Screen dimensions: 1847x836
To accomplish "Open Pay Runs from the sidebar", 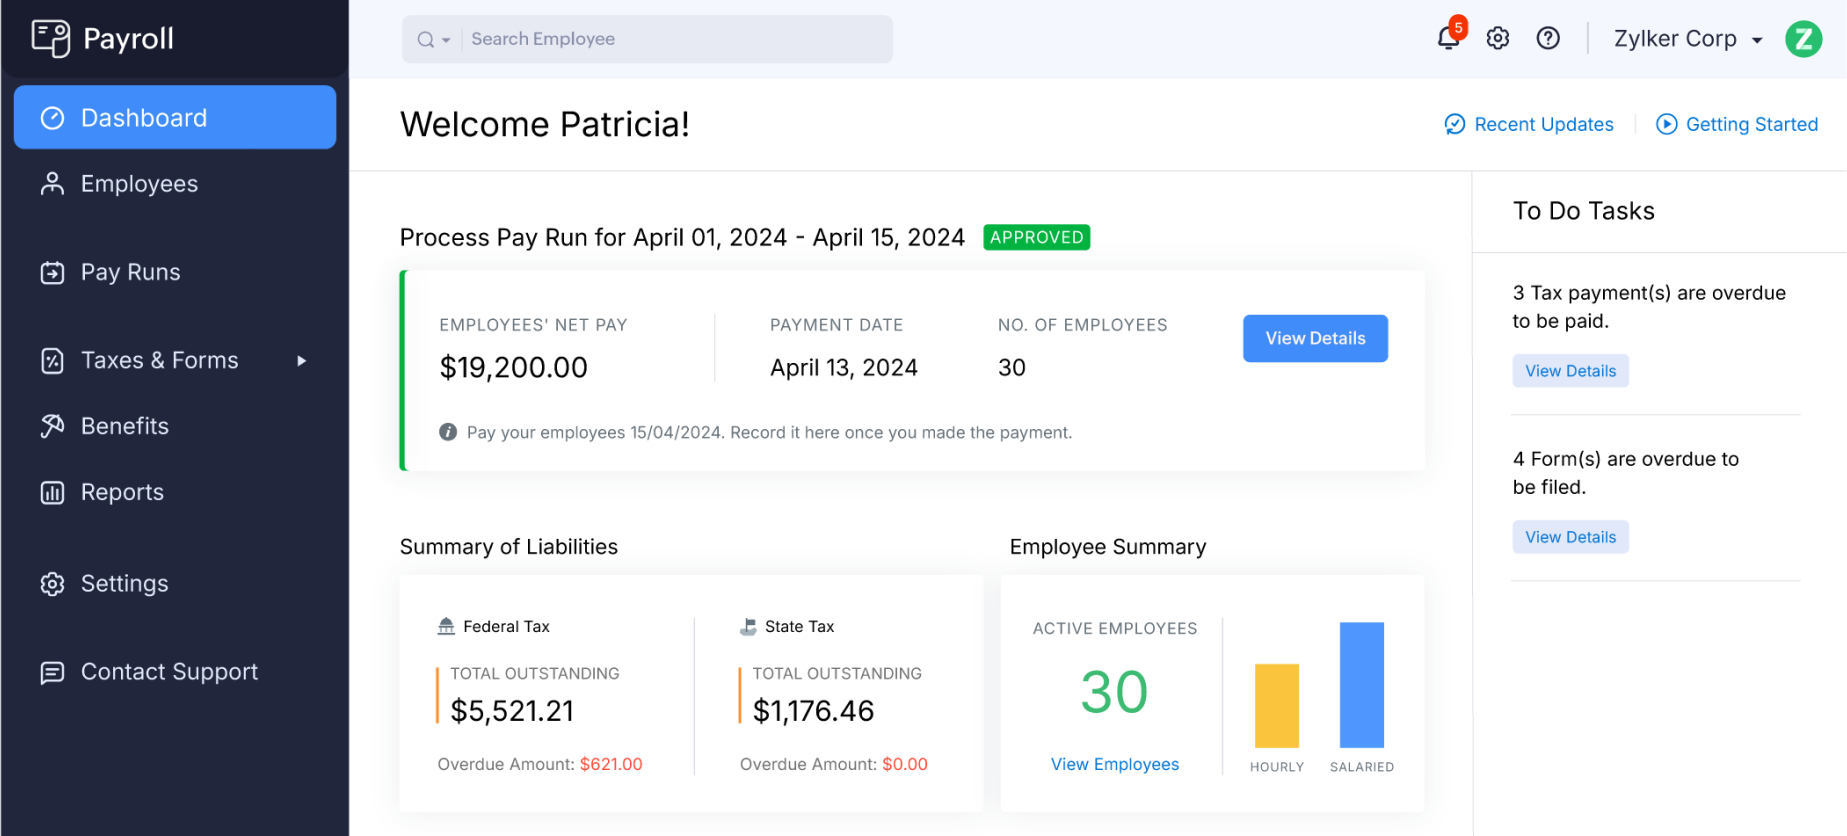I will click(x=130, y=272).
